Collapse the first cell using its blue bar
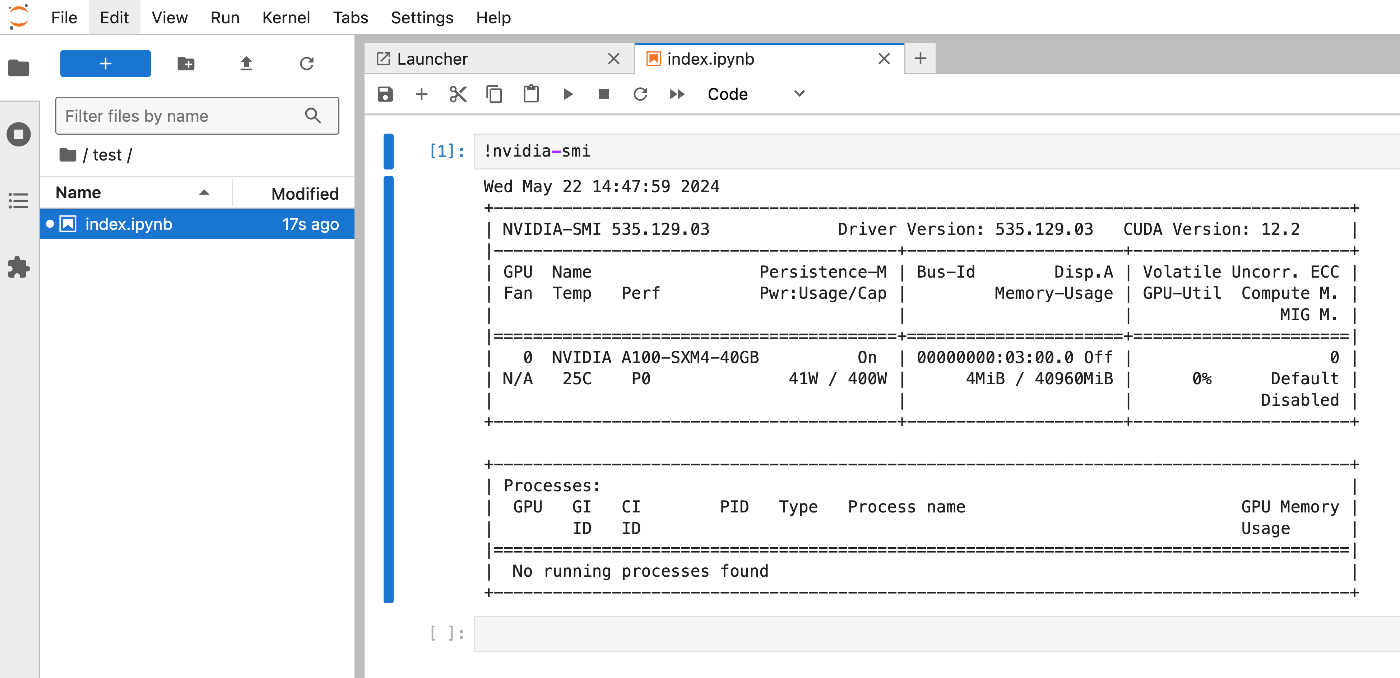Image resolution: width=1400 pixels, height=678 pixels. [x=389, y=152]
